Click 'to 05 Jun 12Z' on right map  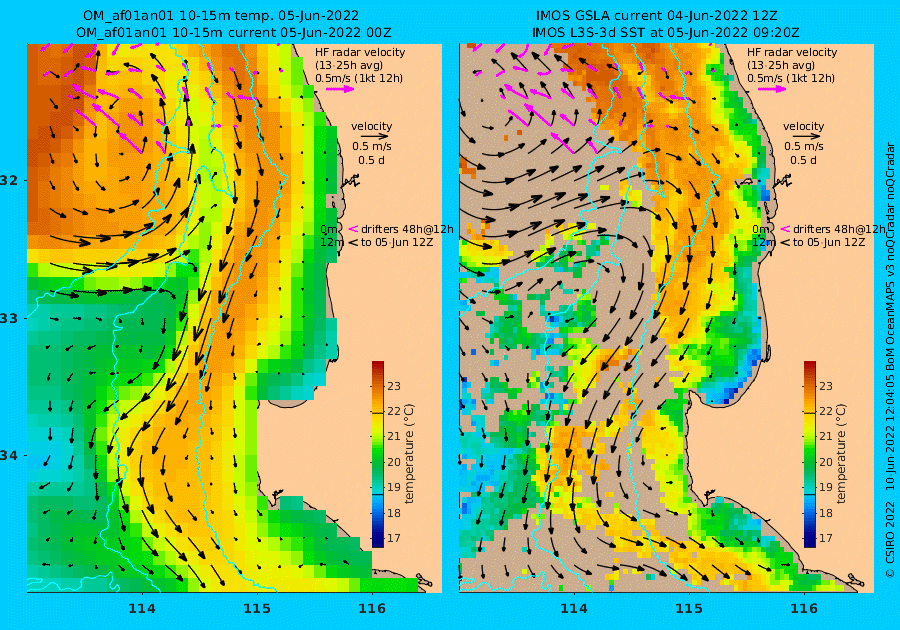click(x=828, y=242)
